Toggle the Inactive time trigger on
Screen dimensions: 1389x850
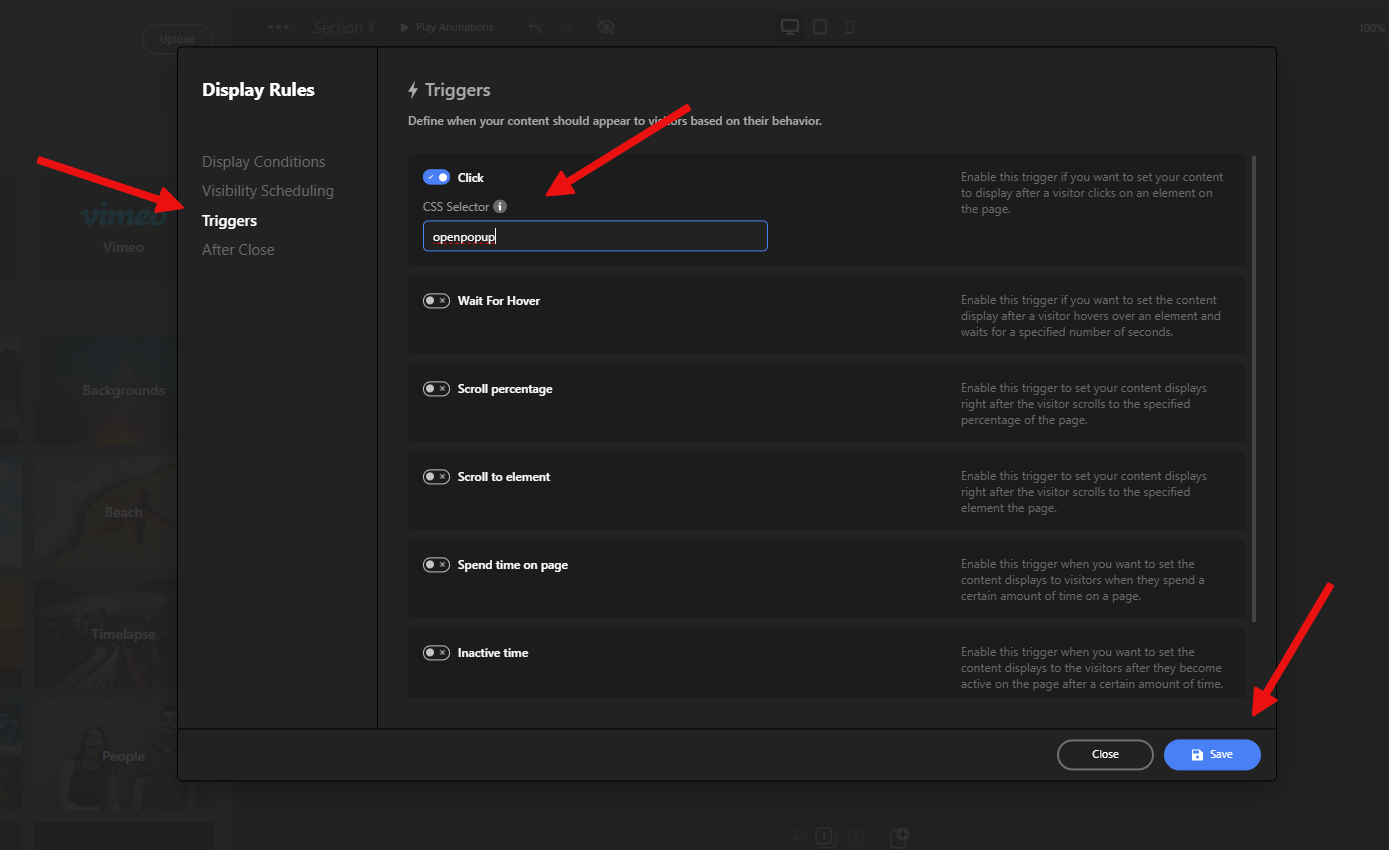pos(436,652)
